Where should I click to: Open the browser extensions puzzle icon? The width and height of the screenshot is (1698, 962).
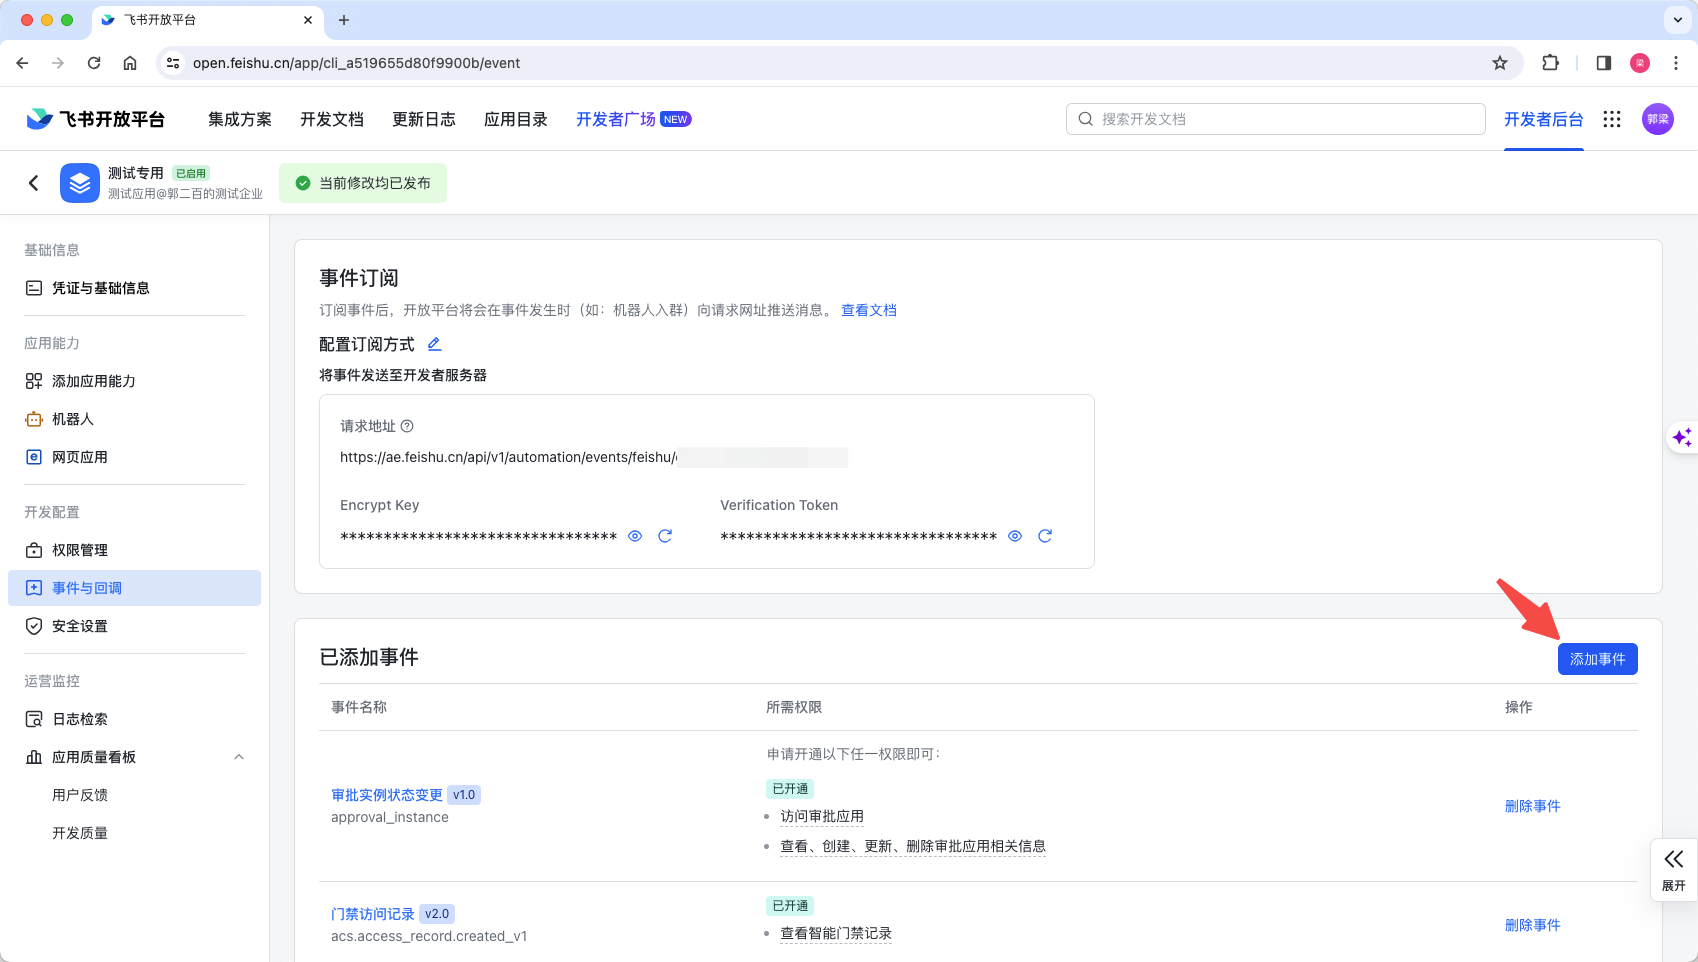pos(1550,63)
